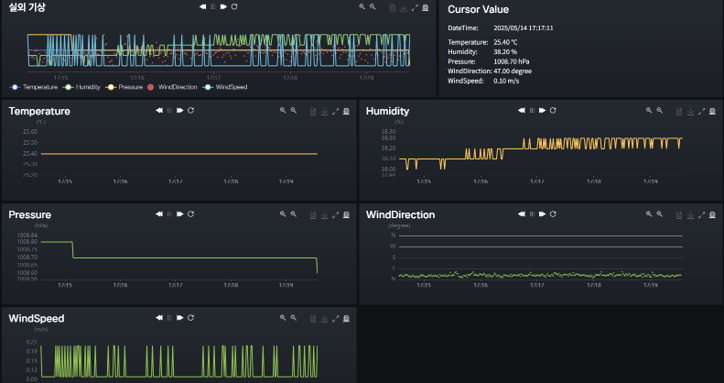Select the DateTime value 2025/05/14 17:17:11
724x383 pixels.
(x=523, y=28)
